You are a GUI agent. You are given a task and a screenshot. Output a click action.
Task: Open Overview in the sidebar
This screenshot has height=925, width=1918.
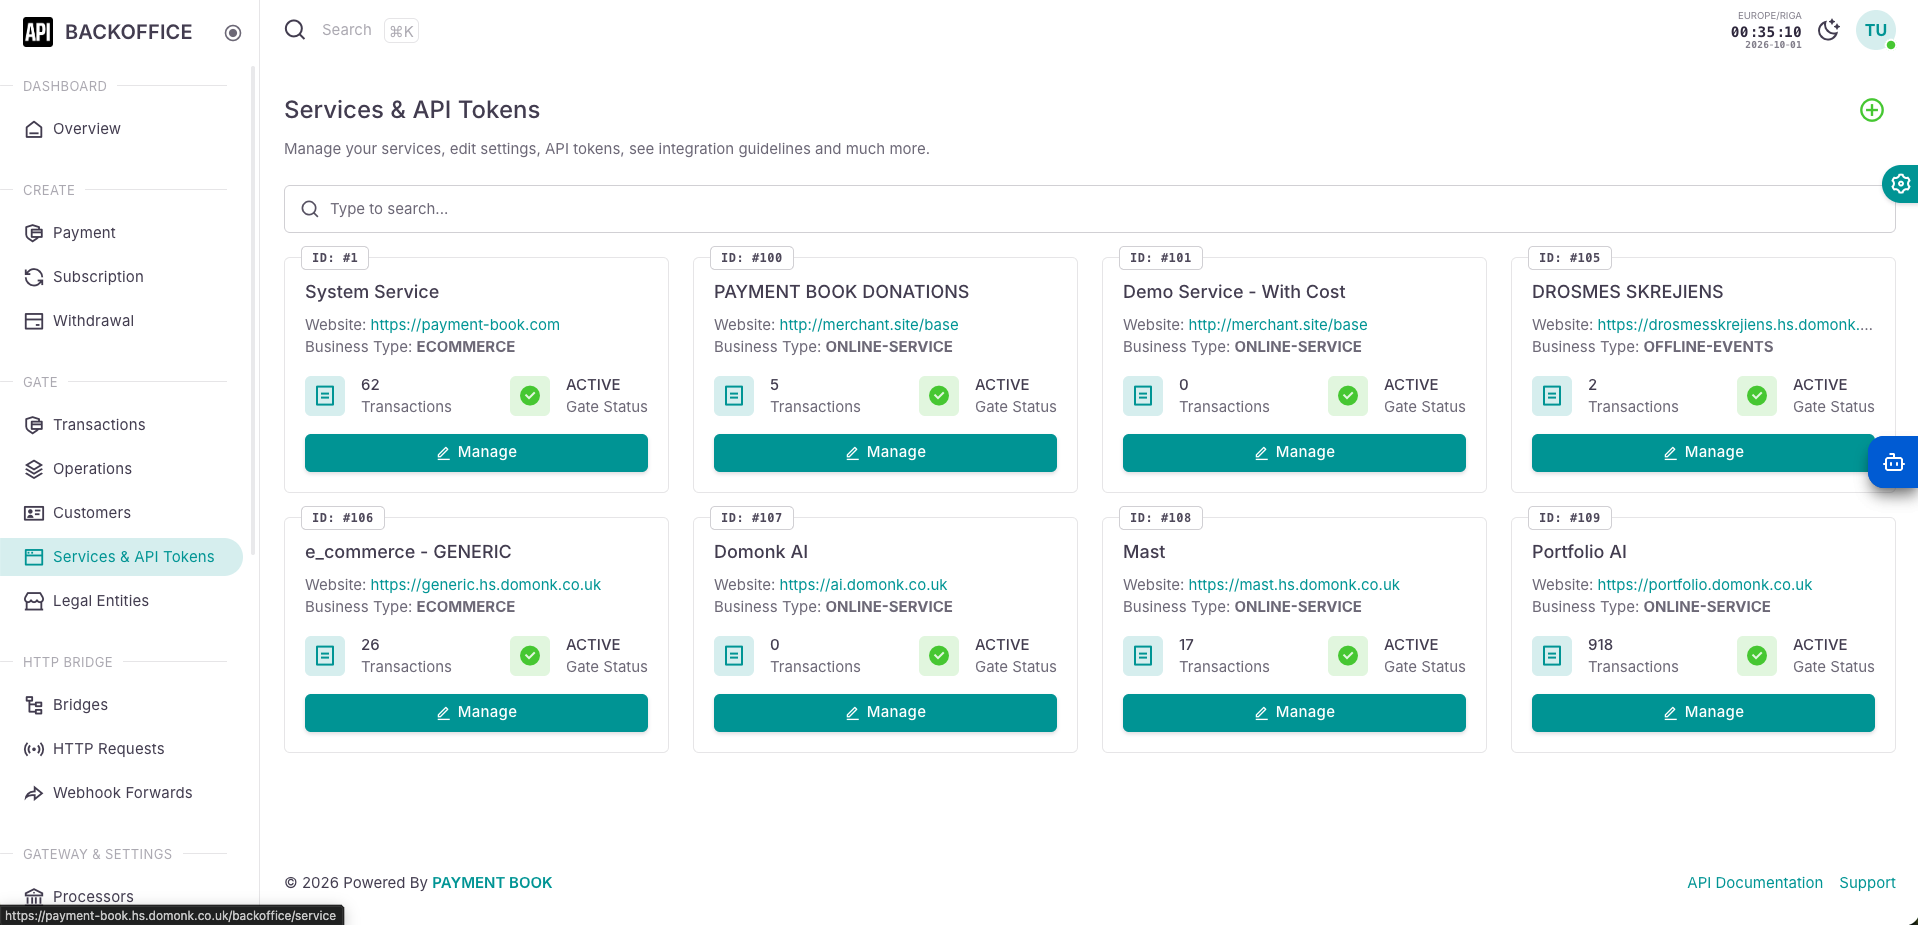tap(121, 129)
